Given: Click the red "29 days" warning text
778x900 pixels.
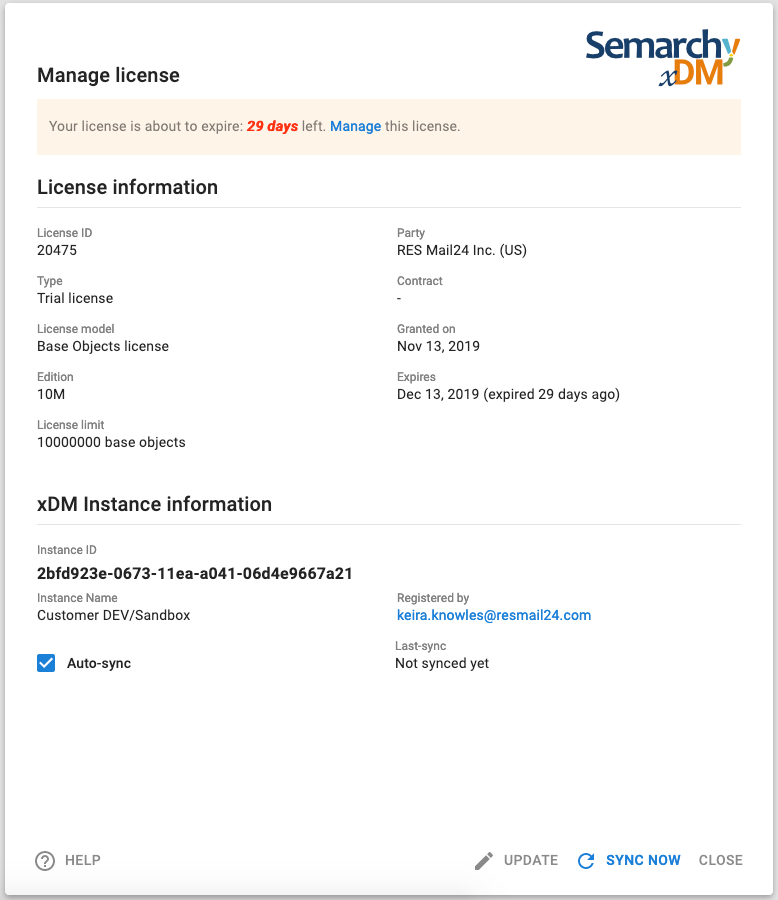Looking at the screenshot, I should 272,126.
